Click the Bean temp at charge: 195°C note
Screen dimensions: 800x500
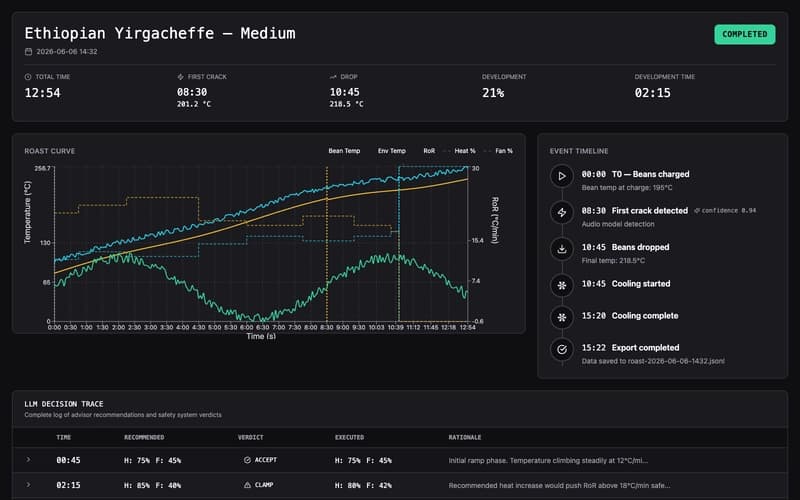(627, 188)
